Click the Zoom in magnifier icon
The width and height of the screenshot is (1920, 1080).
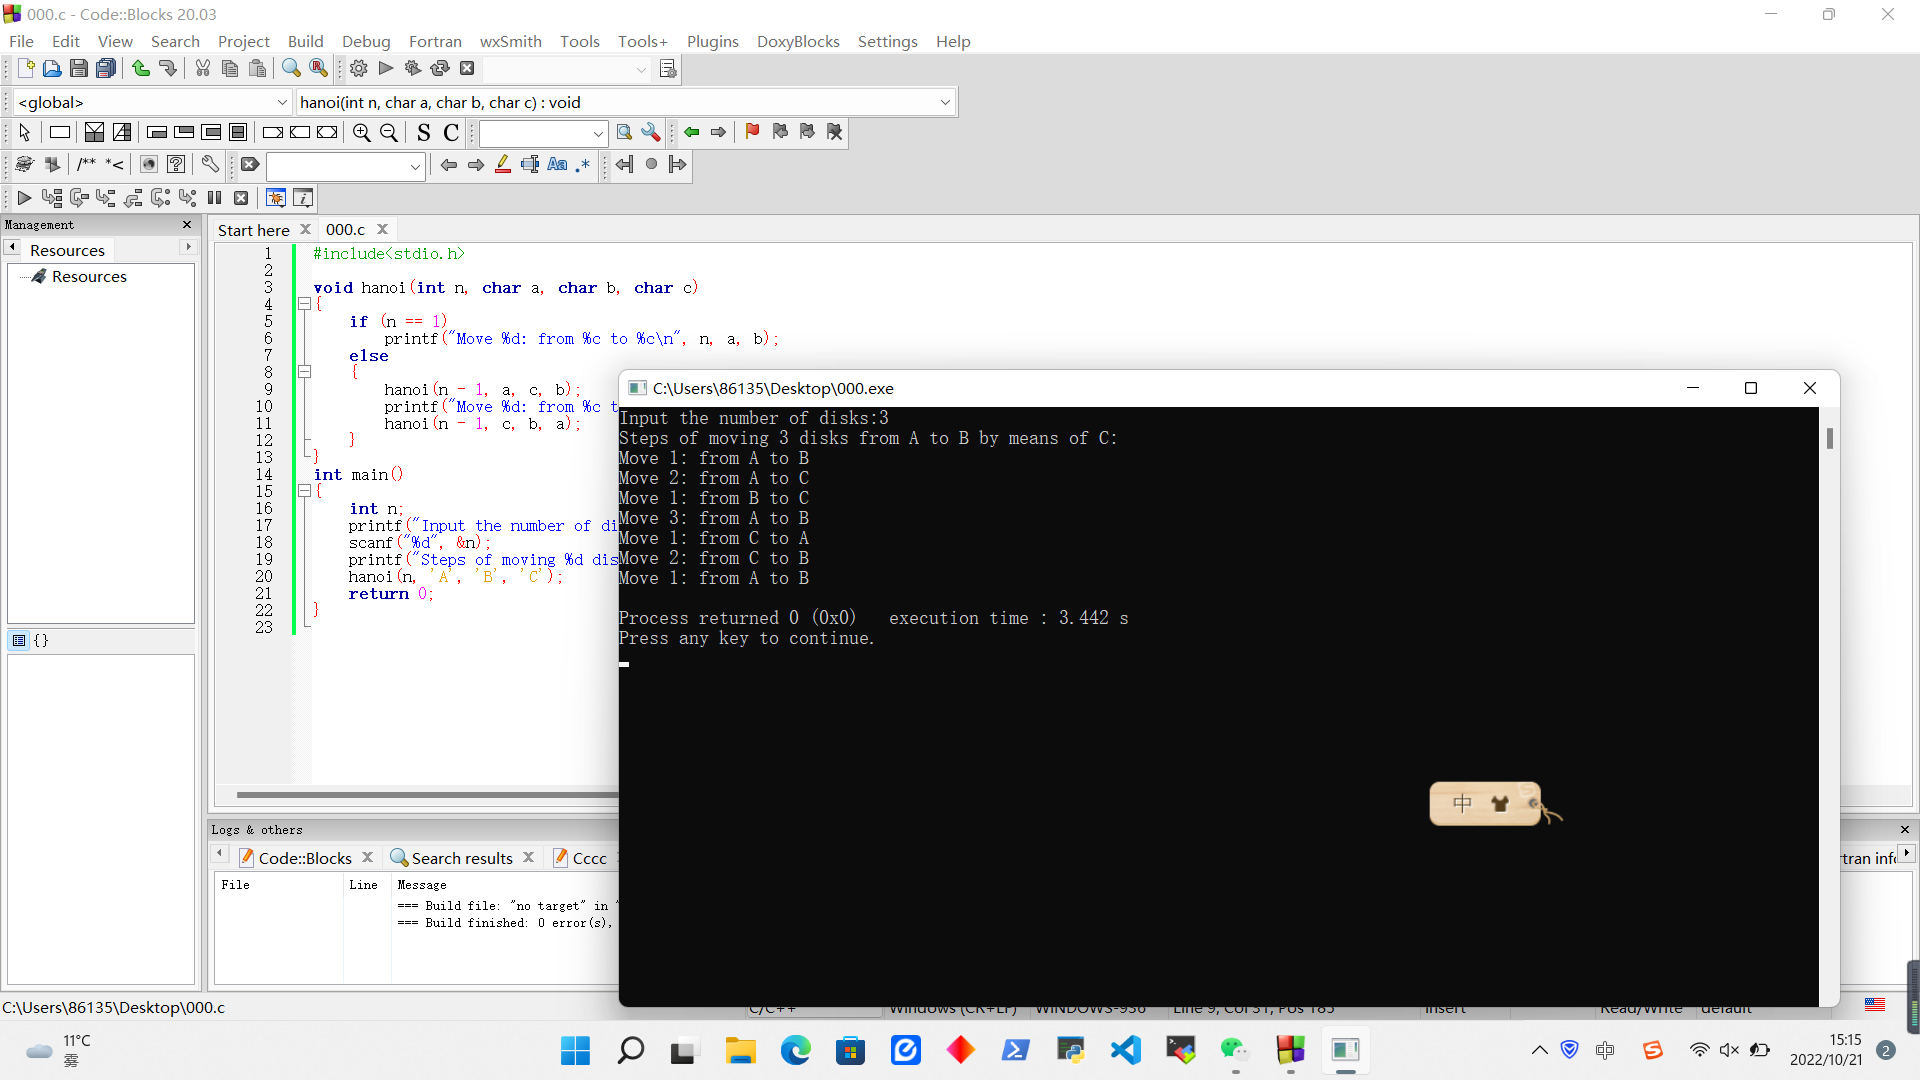362,132
